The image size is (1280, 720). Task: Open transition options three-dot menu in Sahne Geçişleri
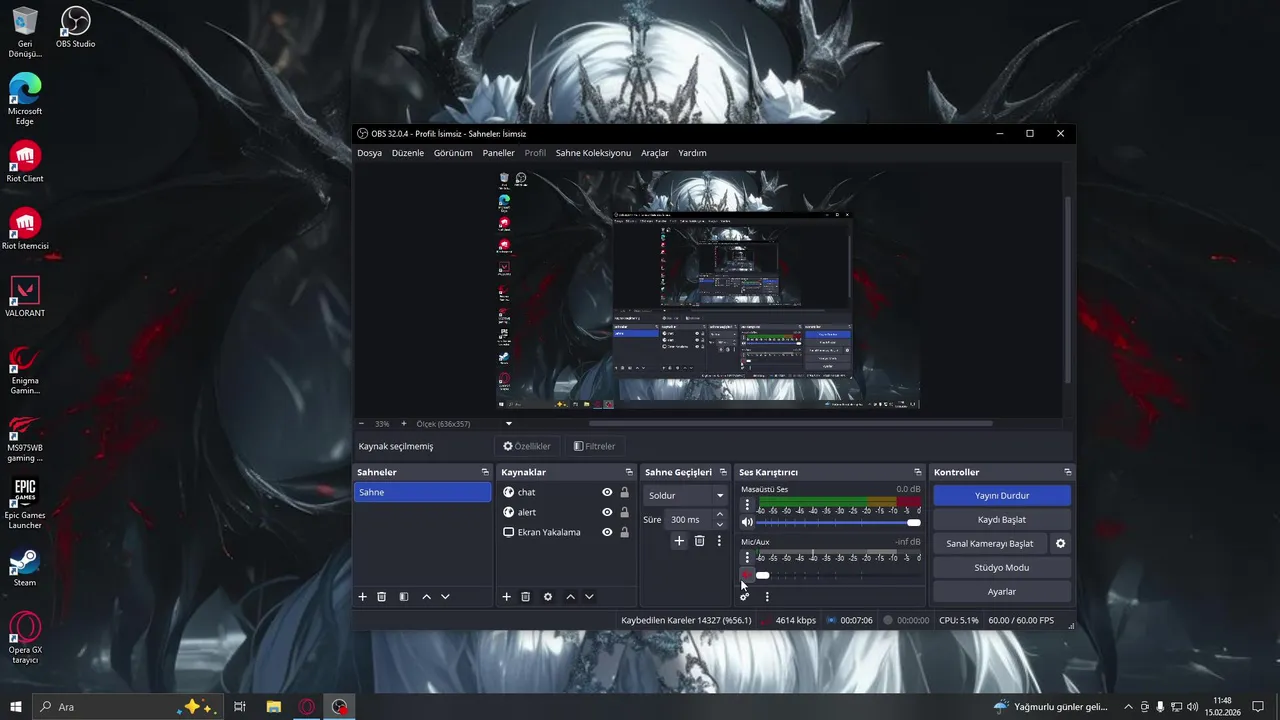point(719,541)
